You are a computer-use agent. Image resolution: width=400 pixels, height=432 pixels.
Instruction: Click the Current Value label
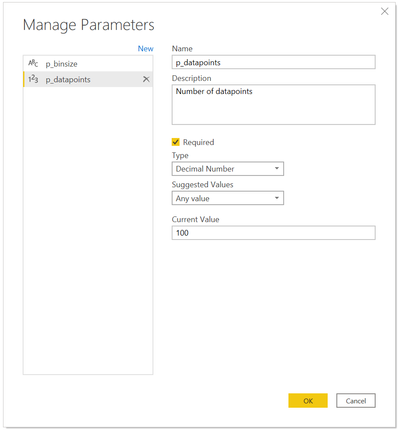point(195,219)
